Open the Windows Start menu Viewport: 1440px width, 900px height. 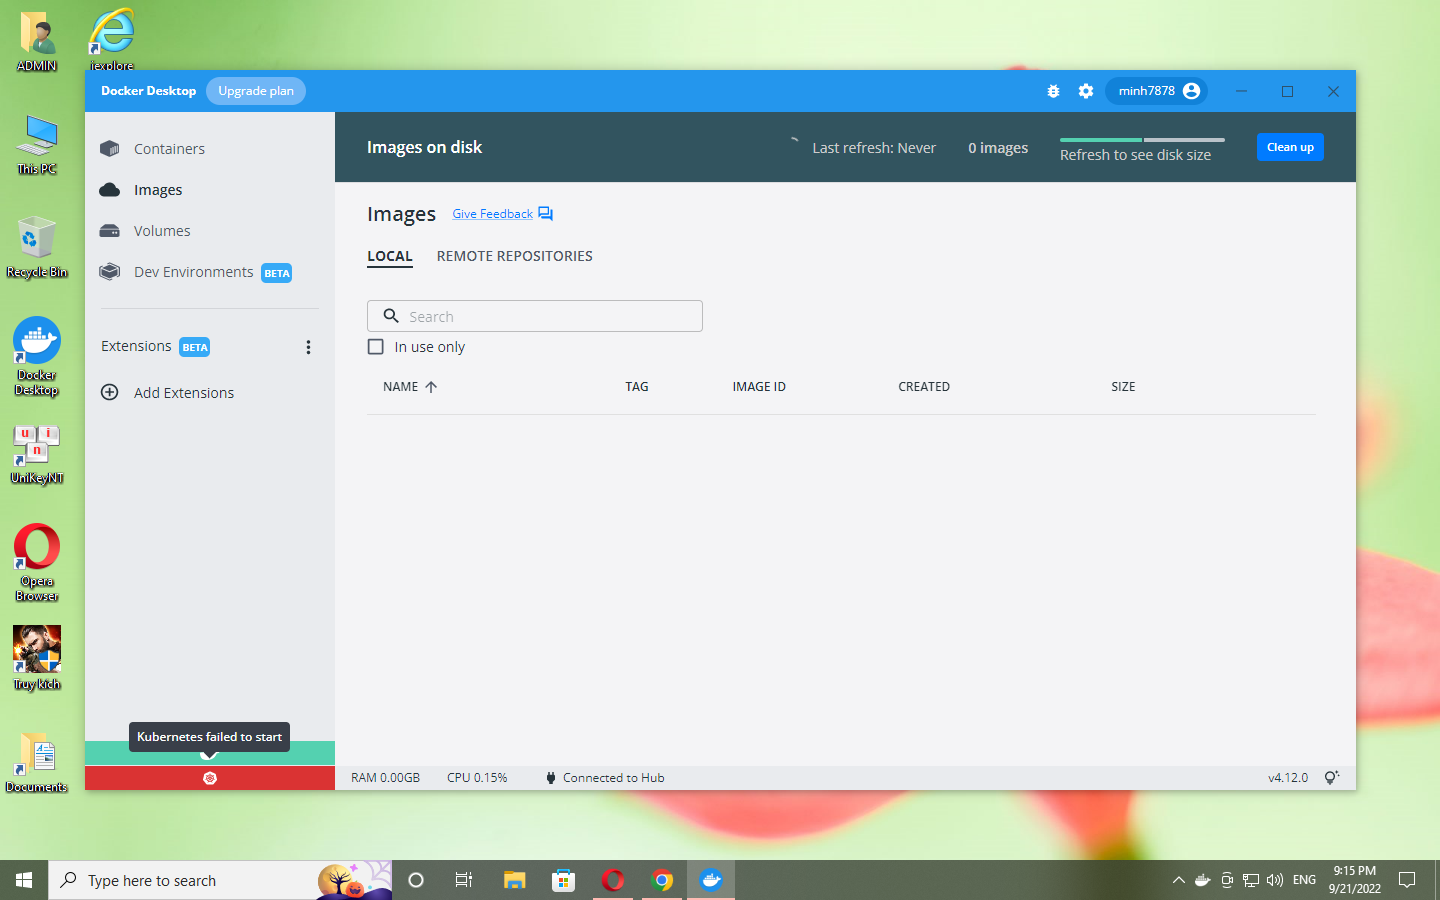24,880
